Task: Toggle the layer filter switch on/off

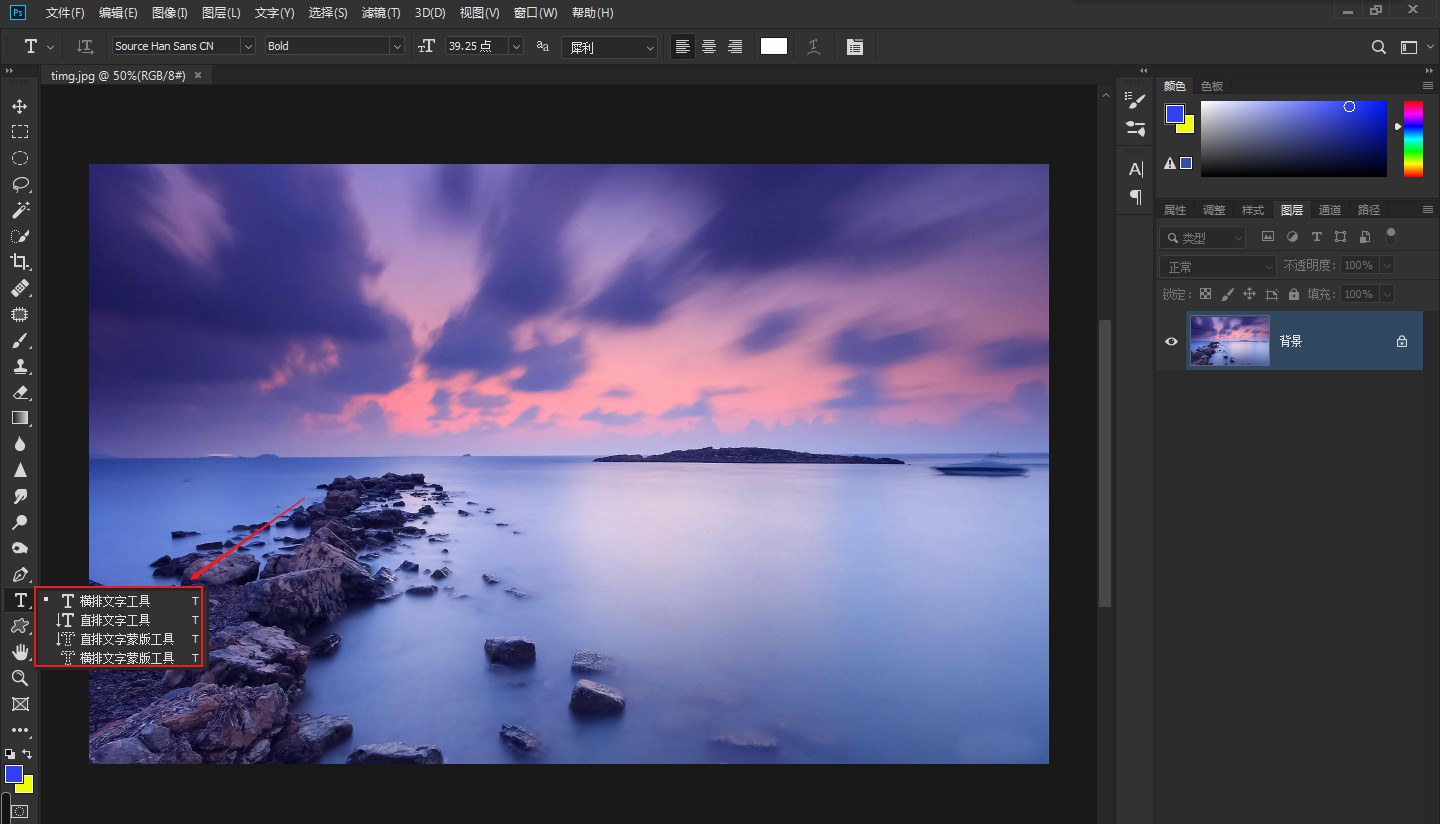Action: (x=1390, y=235)
